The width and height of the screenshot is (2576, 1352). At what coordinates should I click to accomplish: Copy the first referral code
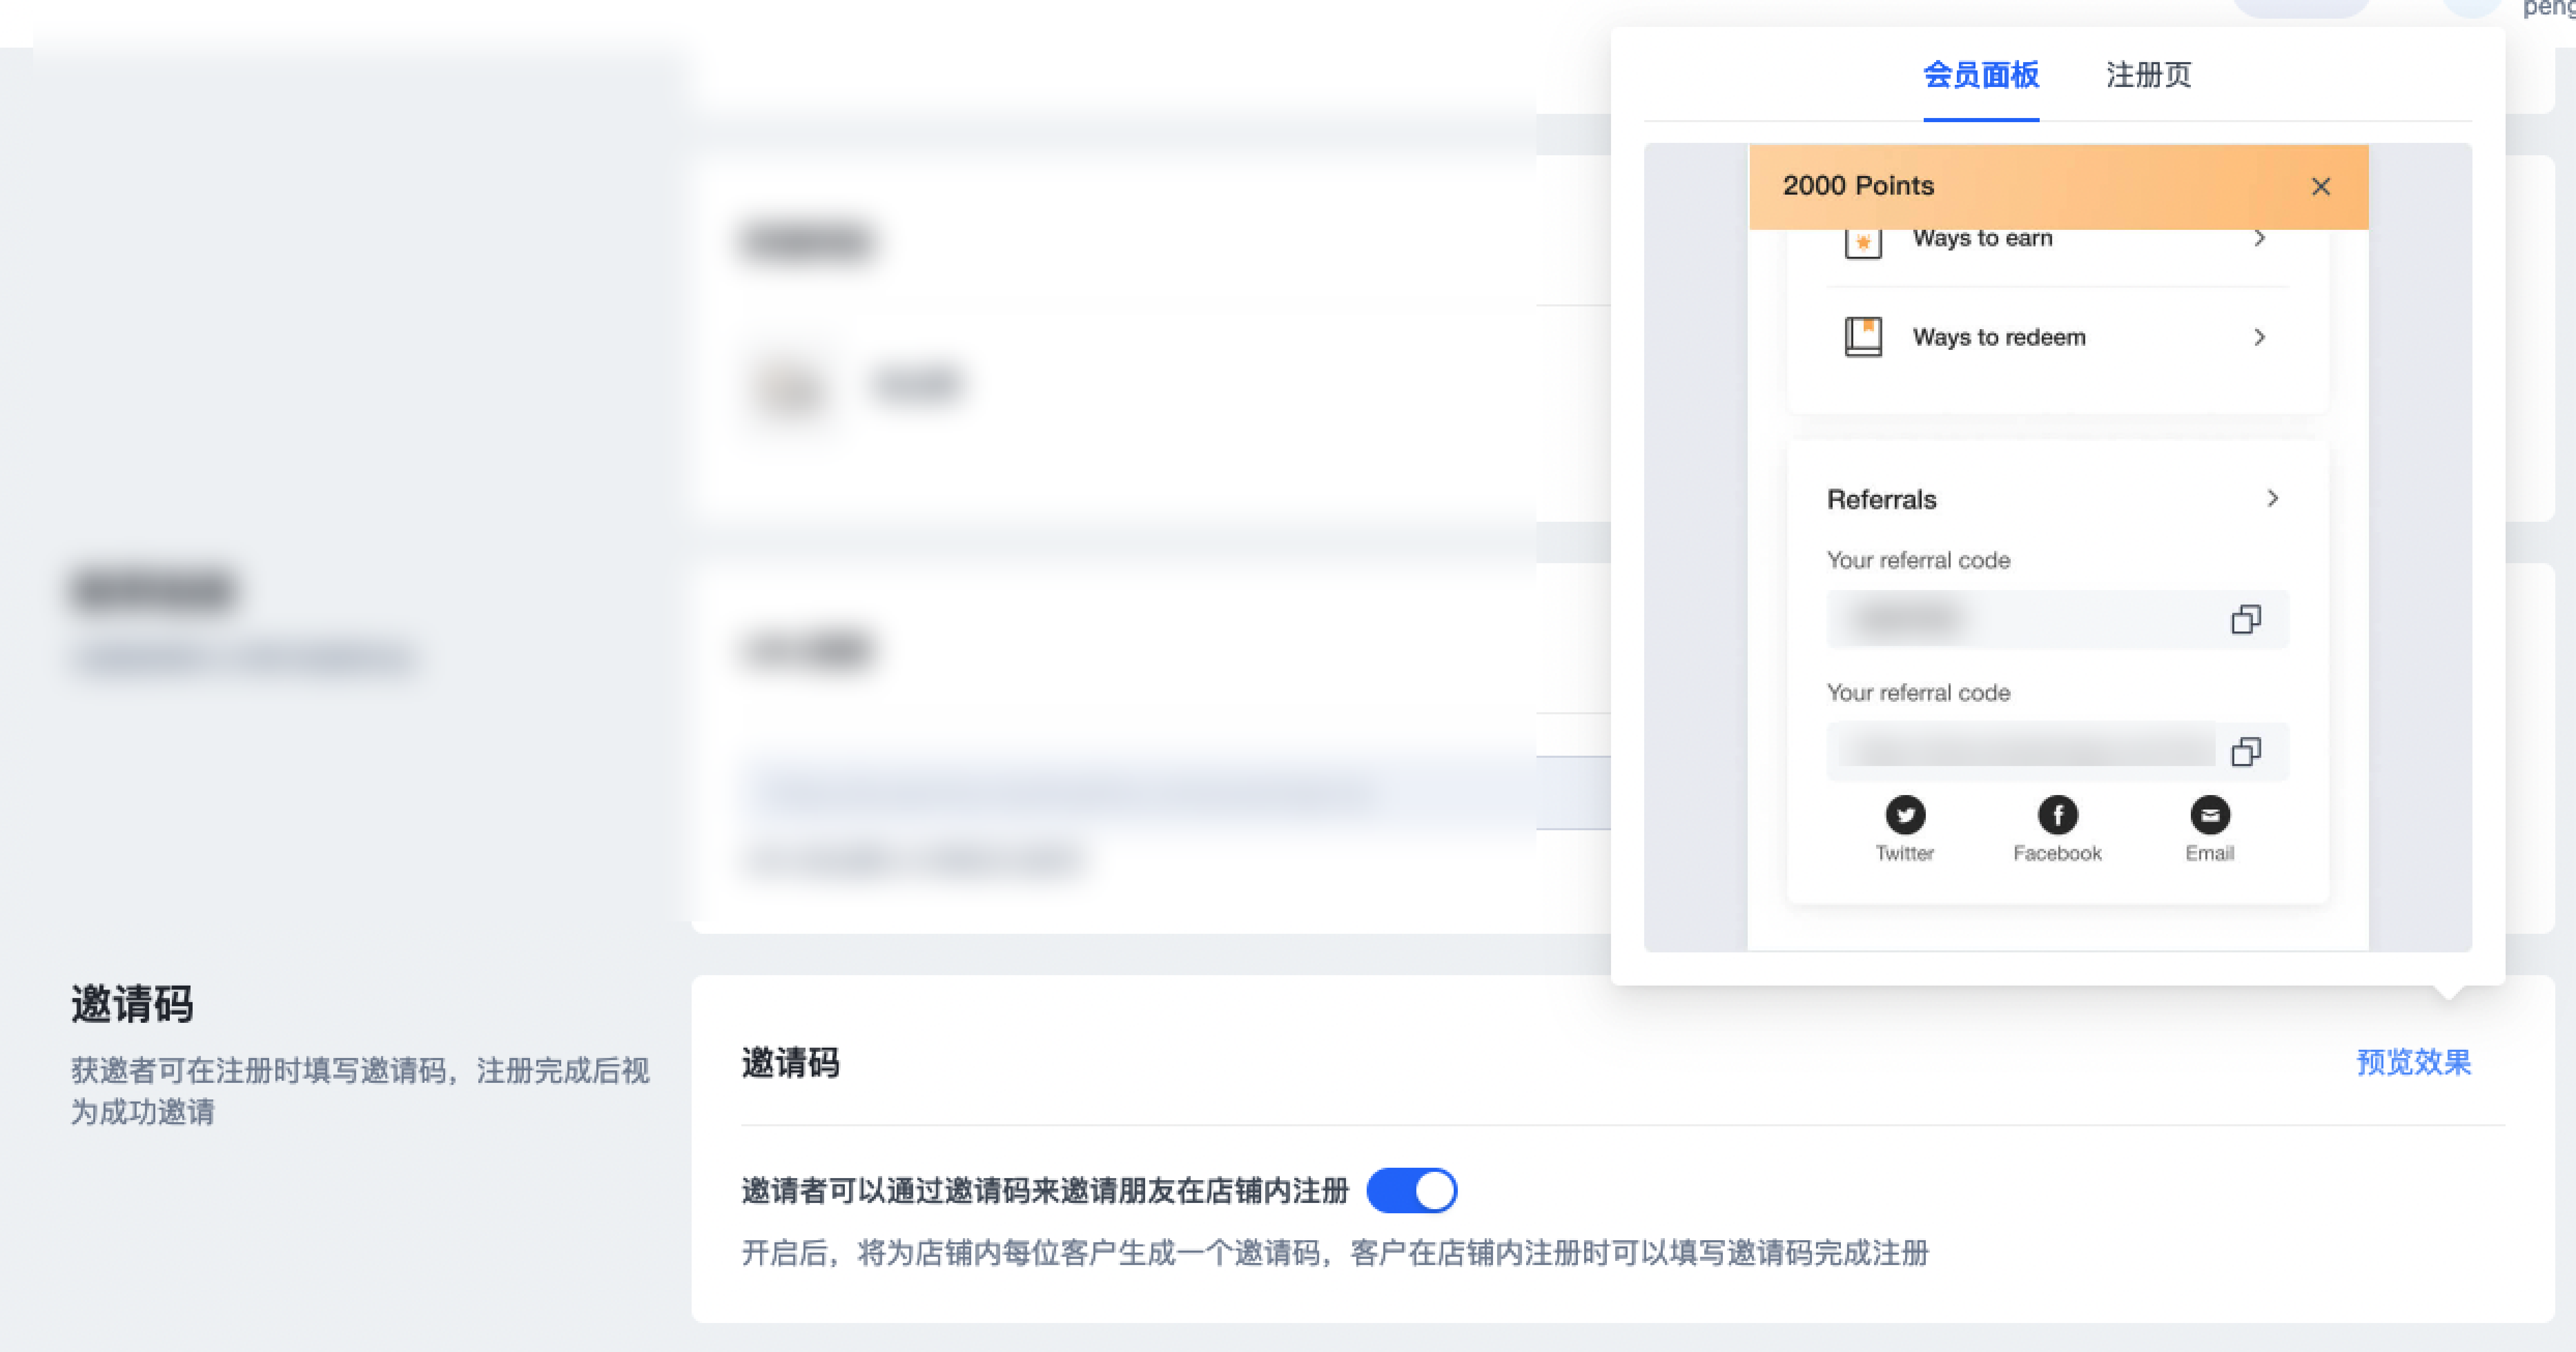2245,620
